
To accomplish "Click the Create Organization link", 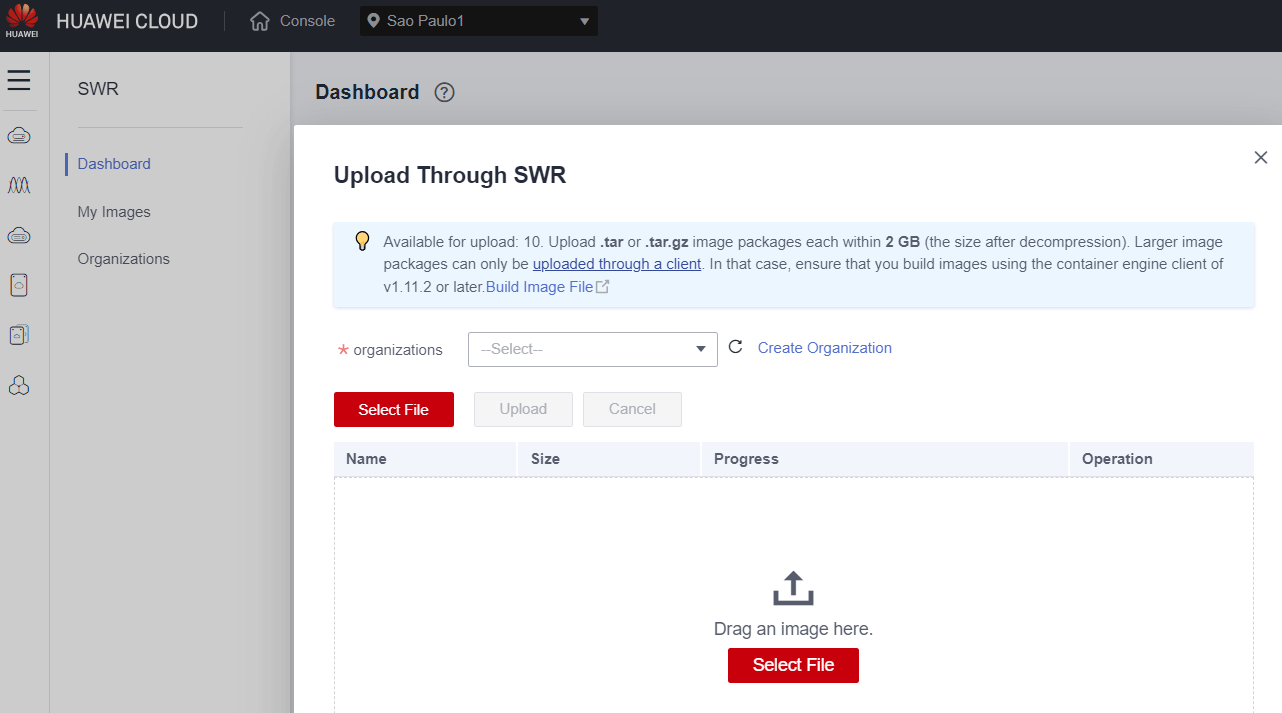I will pos(824,348).
